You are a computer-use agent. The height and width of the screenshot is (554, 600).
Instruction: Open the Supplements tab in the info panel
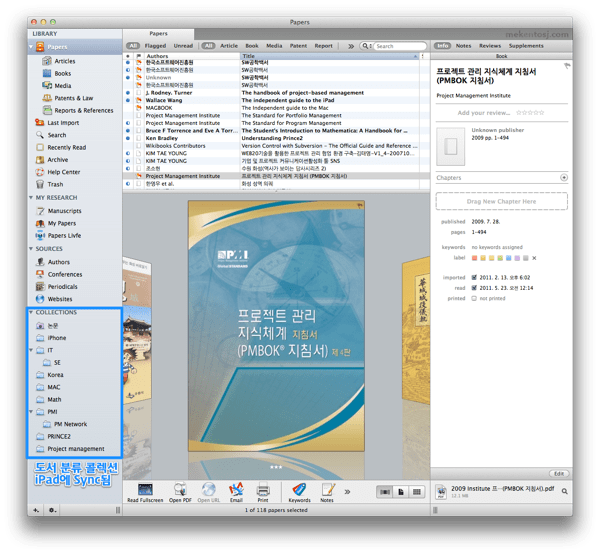click(526, 46)
